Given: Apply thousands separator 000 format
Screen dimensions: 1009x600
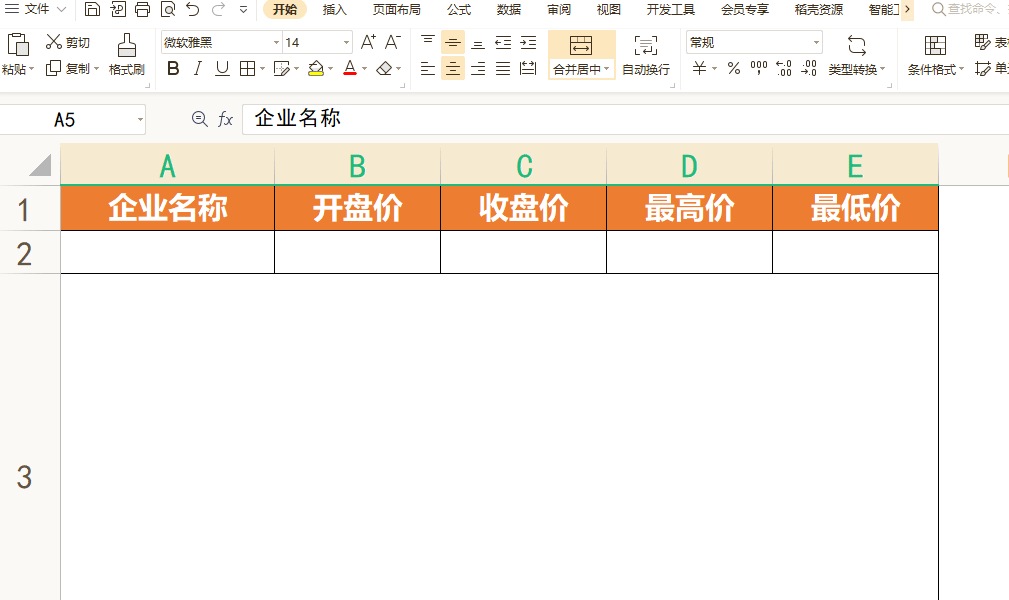Looking at the screenshot, I should (x=759, y=68).
